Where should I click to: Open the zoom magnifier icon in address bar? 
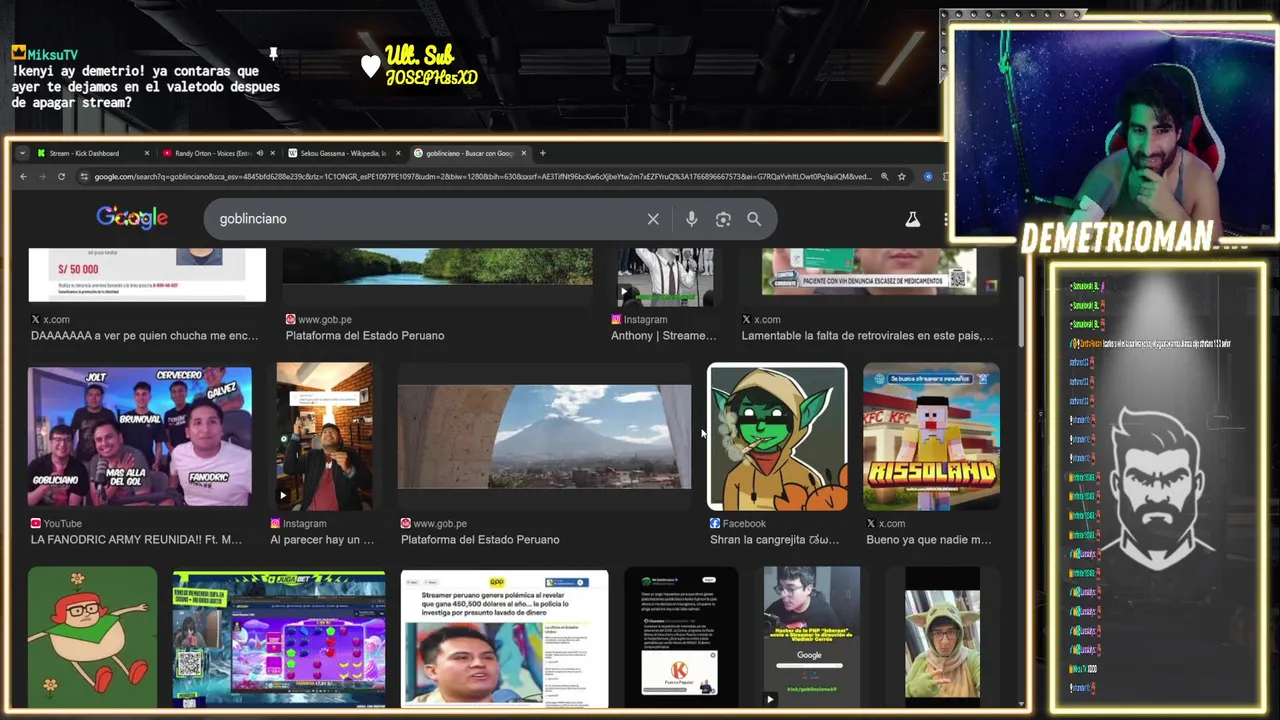884,177
